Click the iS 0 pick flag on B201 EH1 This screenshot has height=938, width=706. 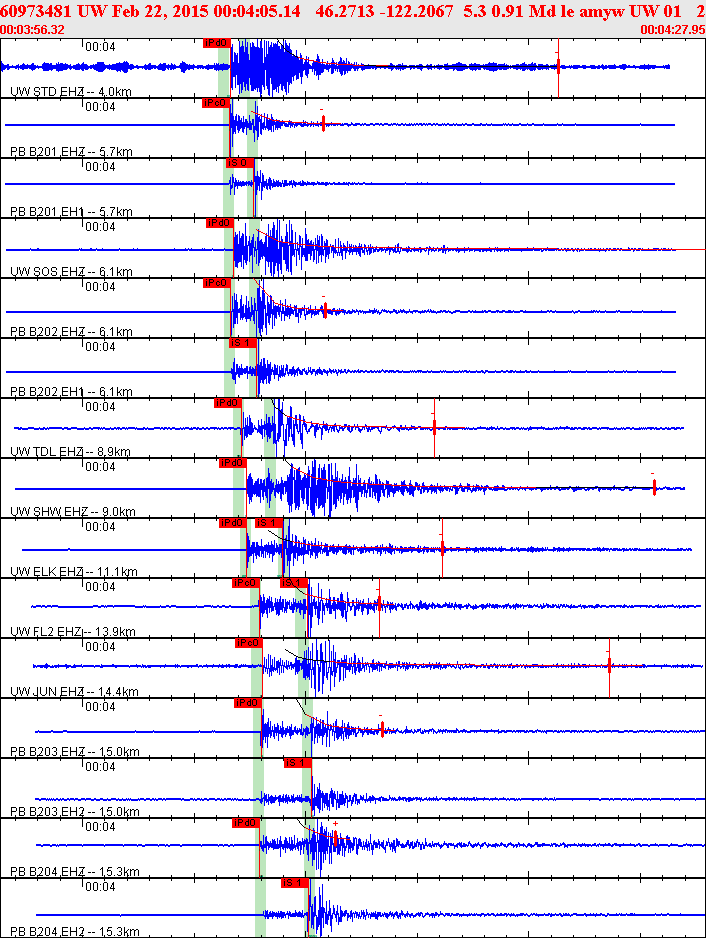pos(240,163)
